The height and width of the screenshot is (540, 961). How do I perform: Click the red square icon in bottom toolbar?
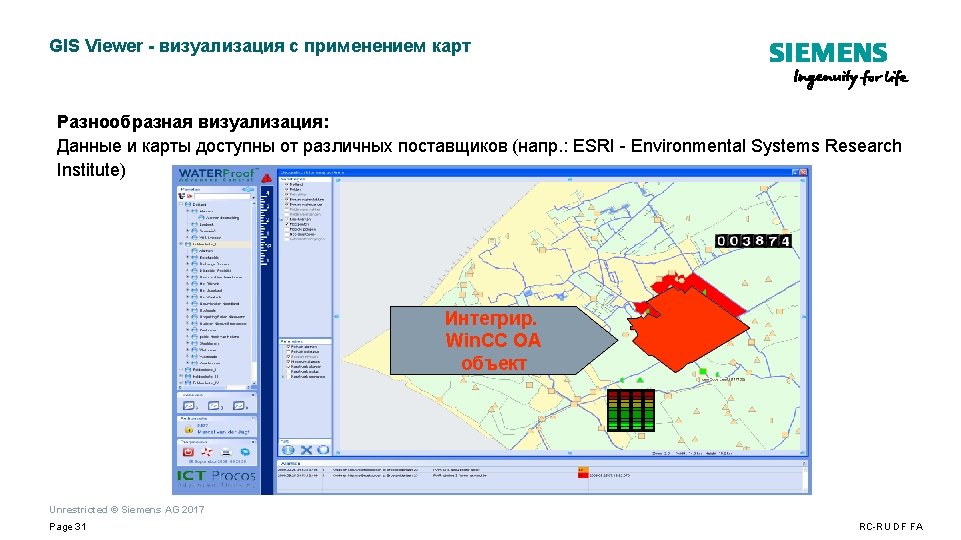click(188, 452)
